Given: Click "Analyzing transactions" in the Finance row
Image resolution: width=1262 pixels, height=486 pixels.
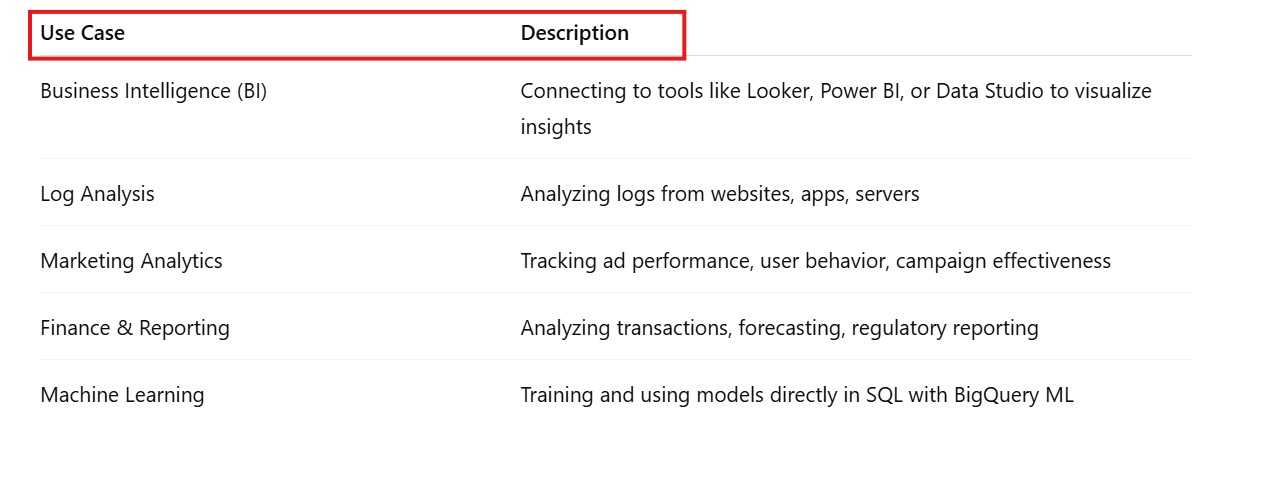Looking at the screenshot, I should [624, 328].
